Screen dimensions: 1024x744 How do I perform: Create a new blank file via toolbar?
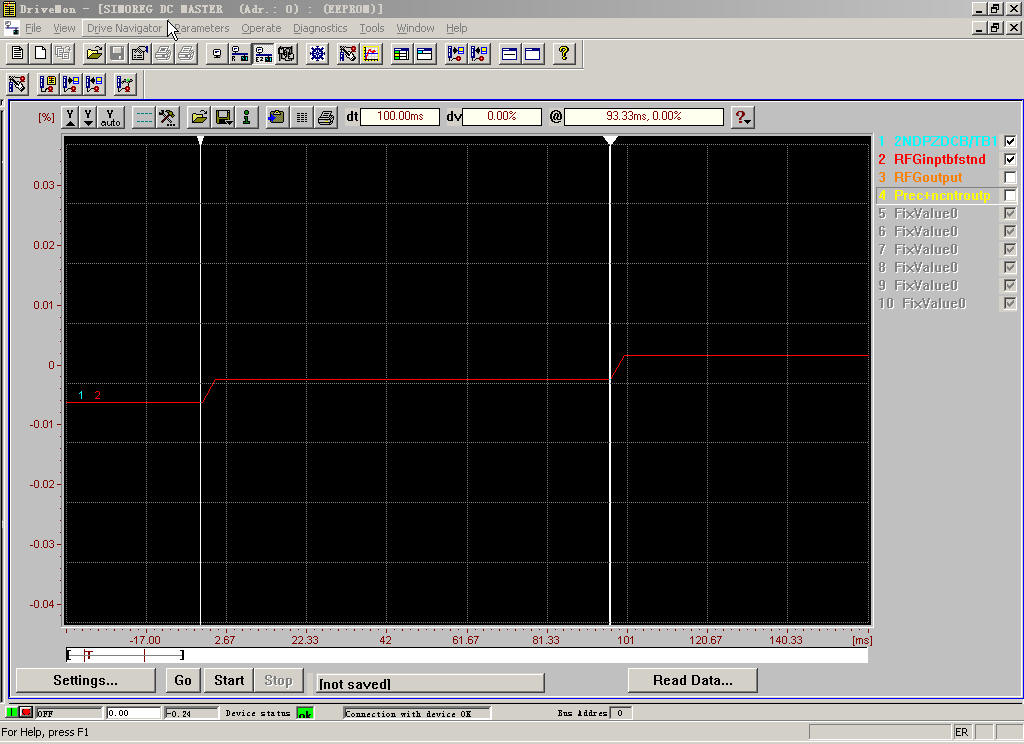(40, 54)
